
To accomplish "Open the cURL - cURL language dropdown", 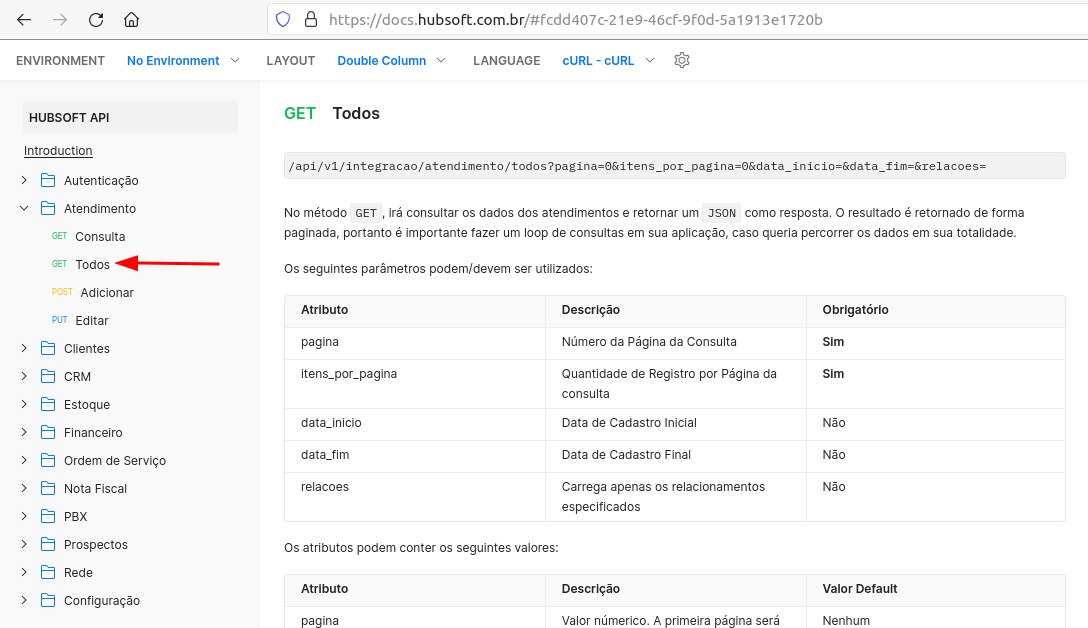I will click(x=609, y=60).
